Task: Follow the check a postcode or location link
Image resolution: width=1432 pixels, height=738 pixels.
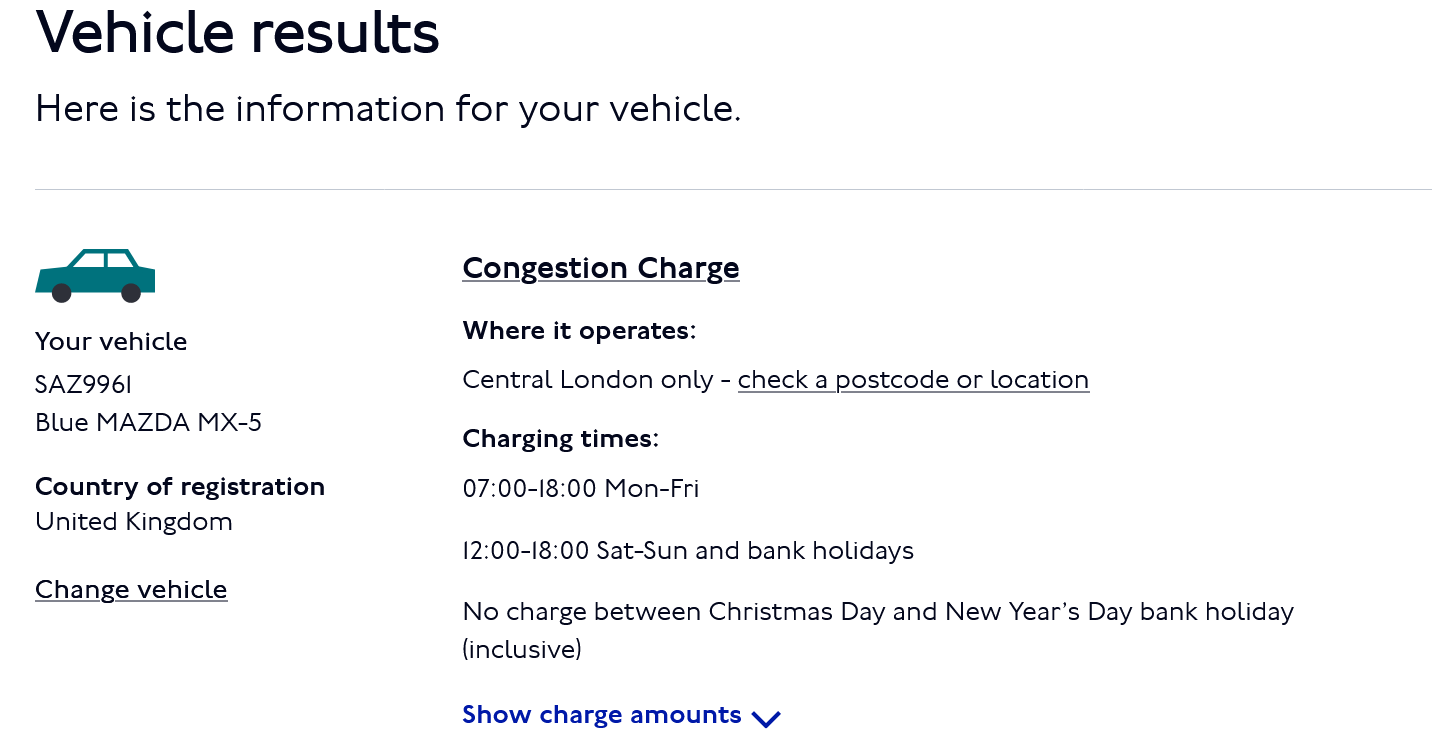Action: click(x=913, y=380)
